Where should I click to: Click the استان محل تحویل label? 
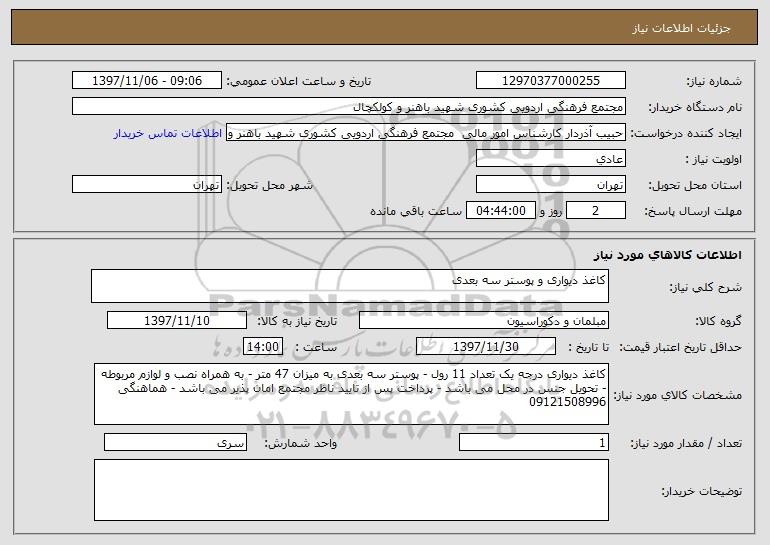[x=695, y=185]
